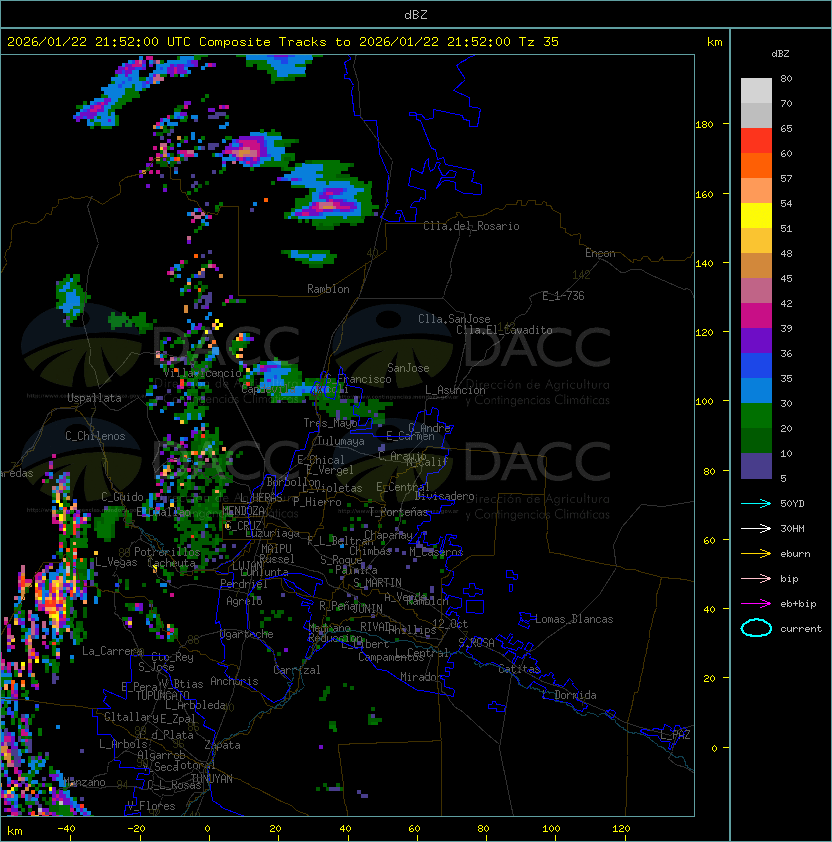Click the magenta eb+bip arrow icon
832x842 pixels.
(756, 604)
